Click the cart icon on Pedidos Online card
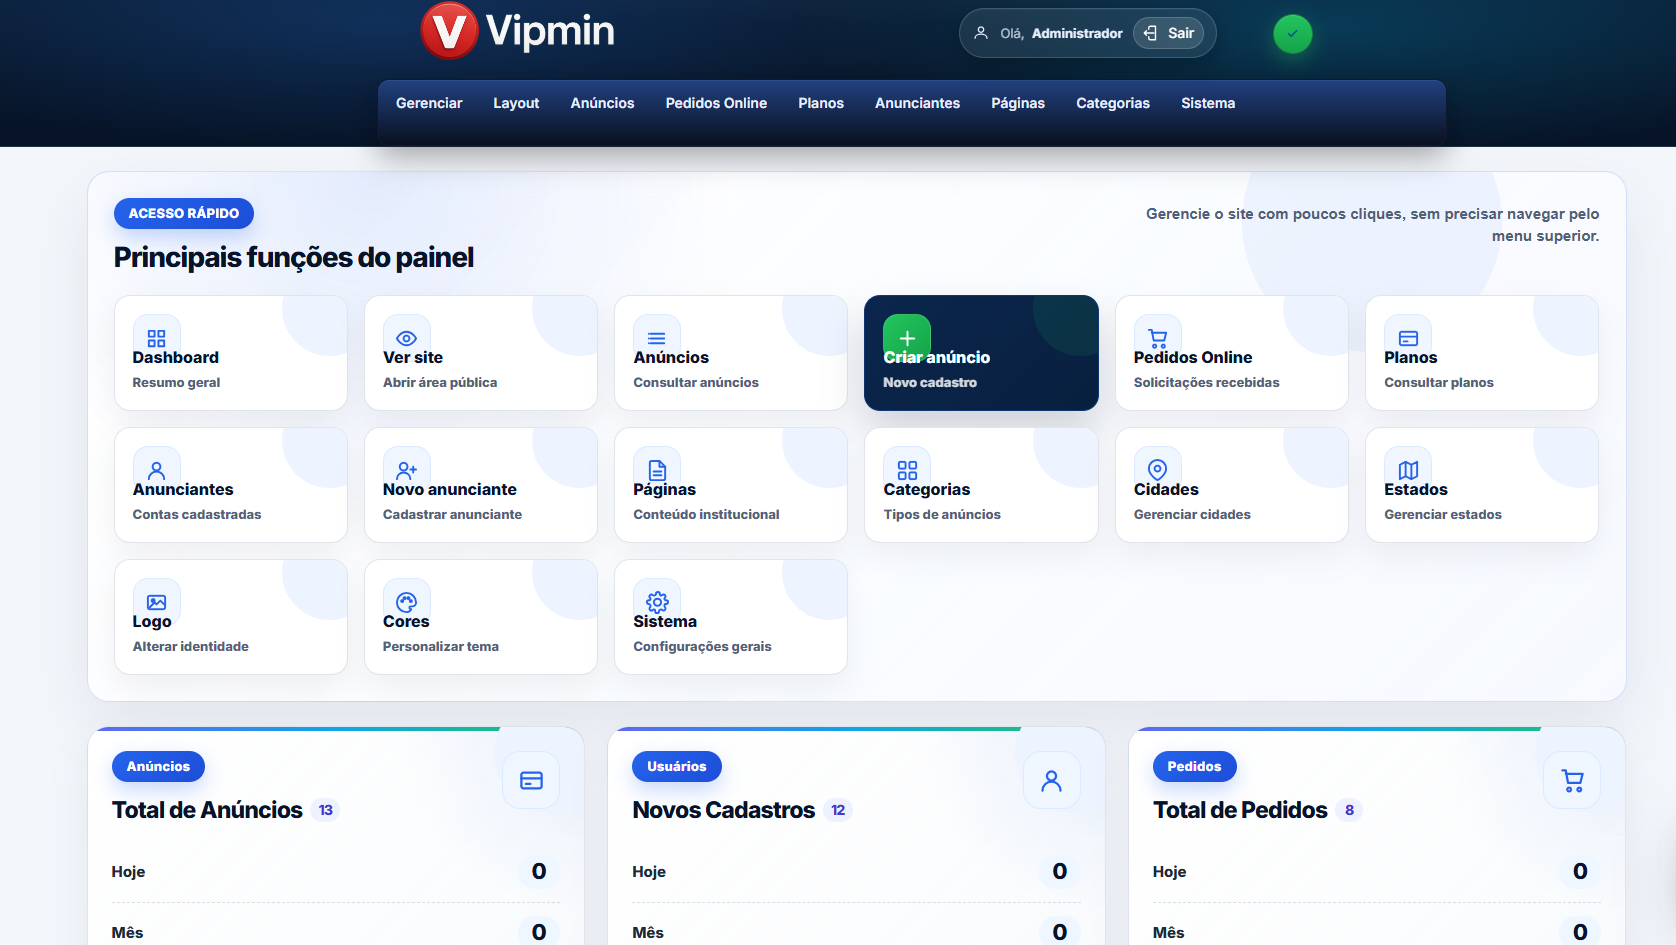Viewport: 1676px width, 945px height. (x=1158, y=338)
